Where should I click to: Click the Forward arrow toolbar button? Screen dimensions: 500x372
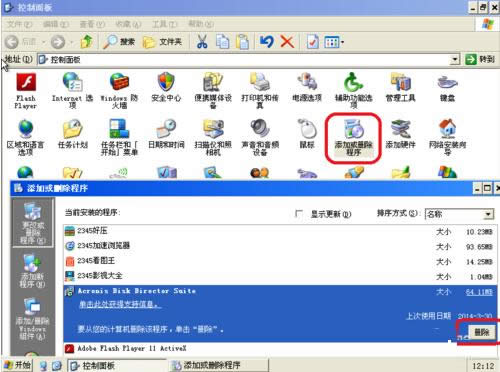click(58, 42)
